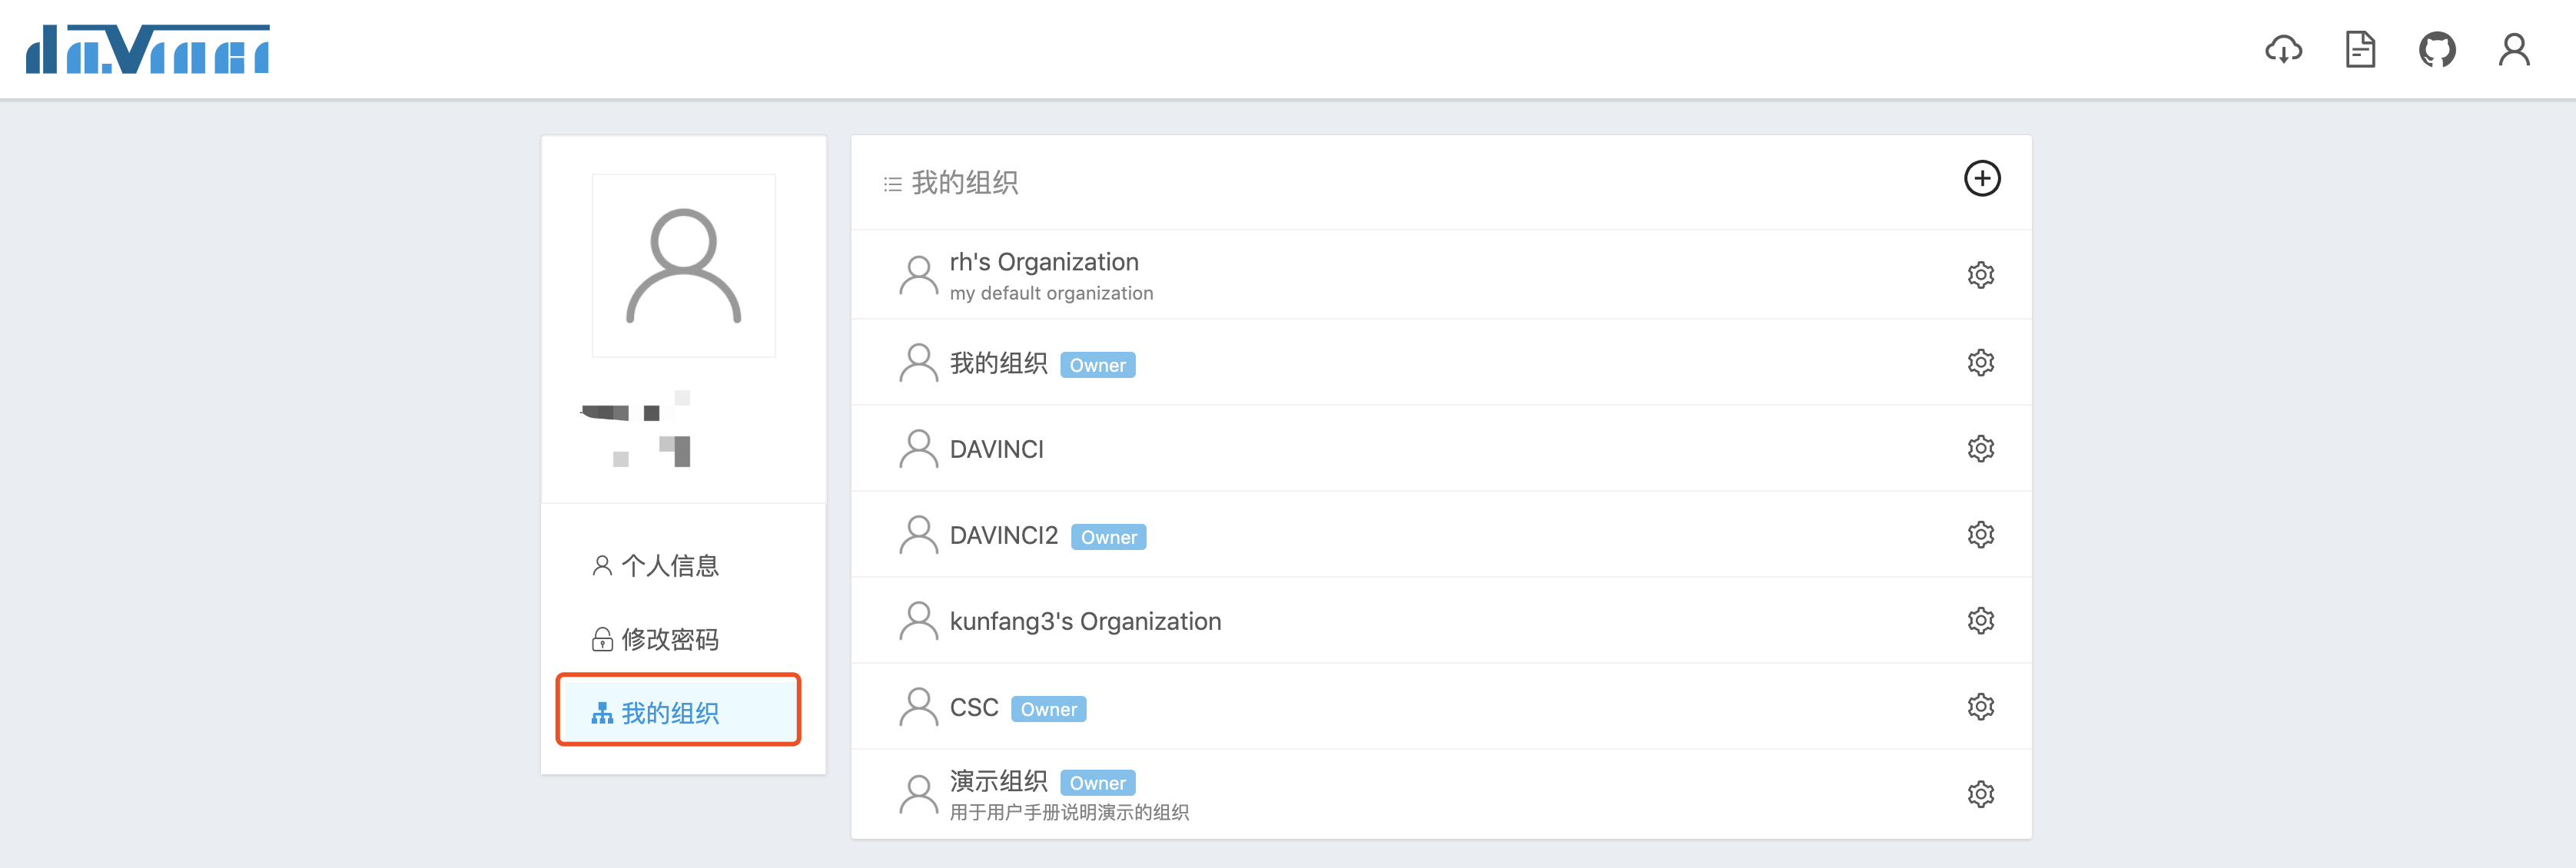2576x868 pixels.
Task: Open settings gear for DAVINCI2
Action: pyautogui.click(x=1980, y=535)
